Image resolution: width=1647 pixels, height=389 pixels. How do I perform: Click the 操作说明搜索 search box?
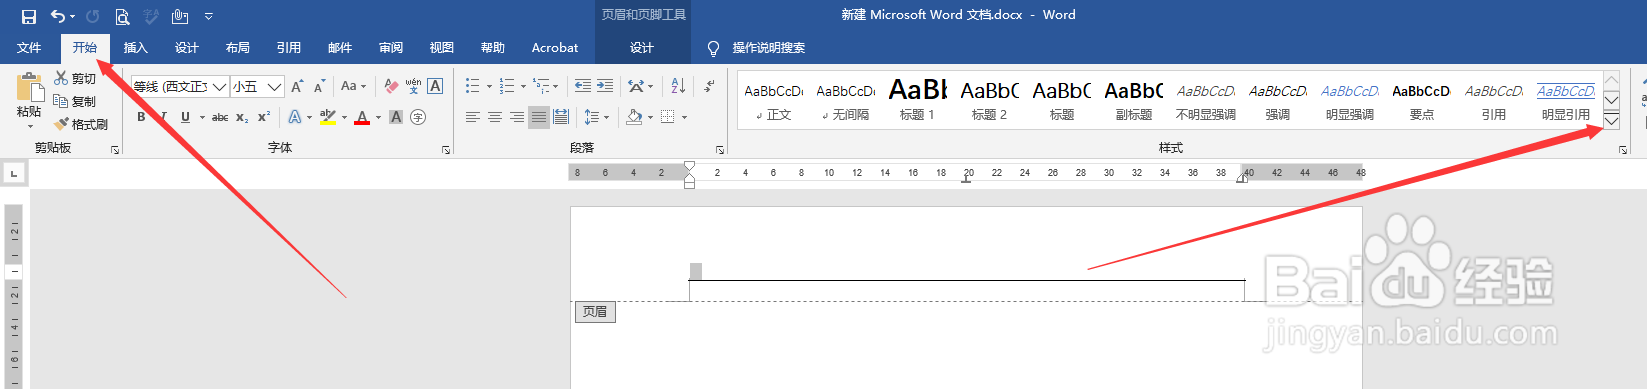coord(768,48)
